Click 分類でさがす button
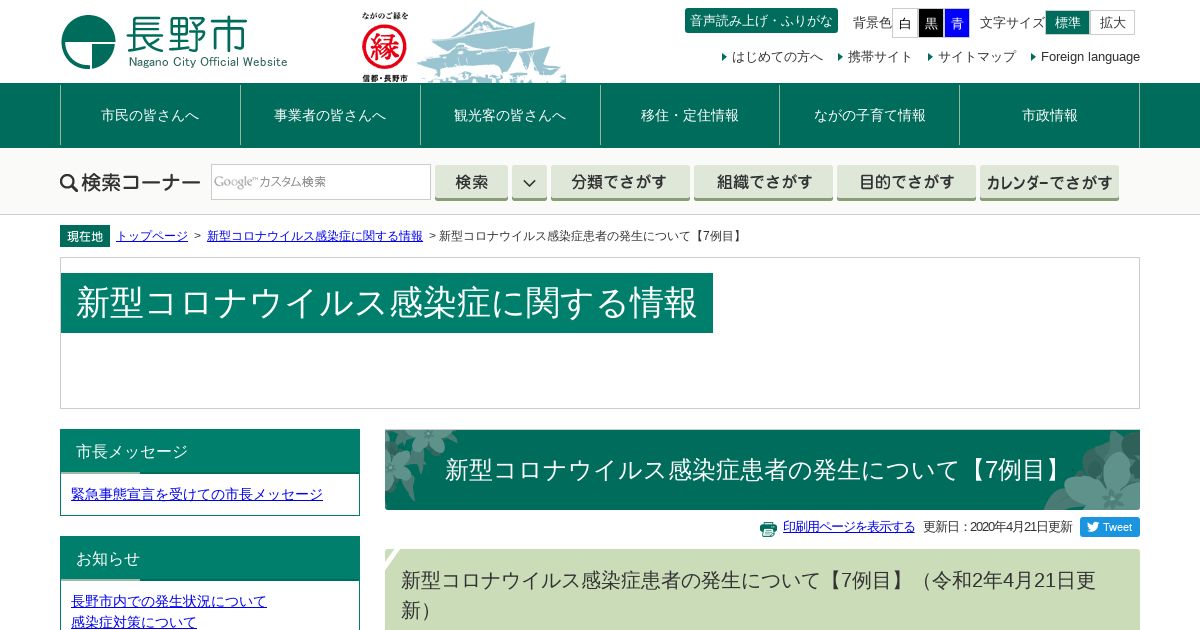The width and height of the screenshot is (1200, 630). [620, 182]
